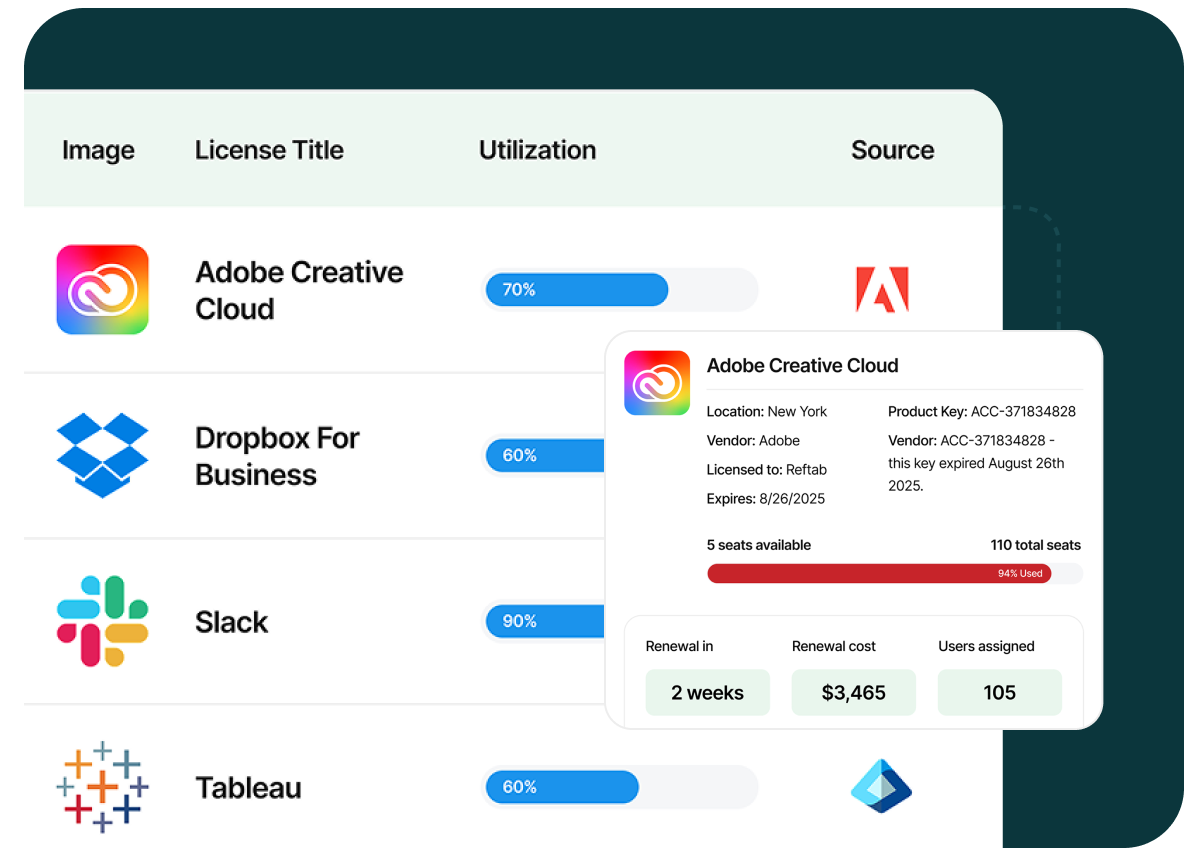Click the Location: New York text

tap(767, 411)
